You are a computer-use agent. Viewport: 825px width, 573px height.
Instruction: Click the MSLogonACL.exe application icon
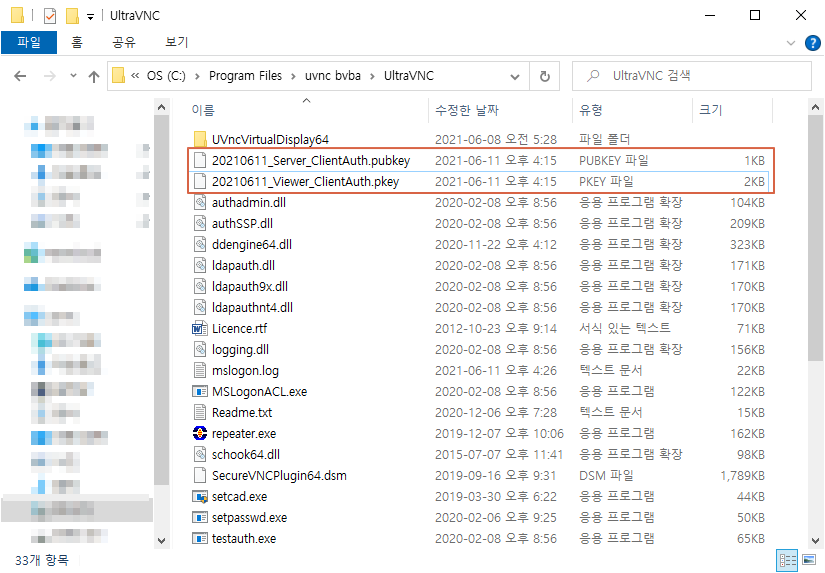200,391
